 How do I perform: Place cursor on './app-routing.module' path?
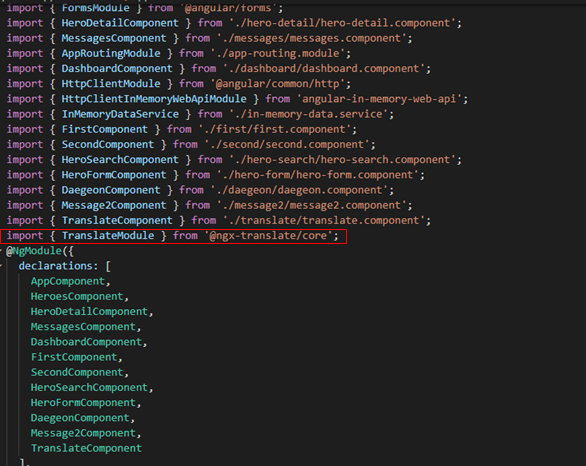[x=278, y=53]
